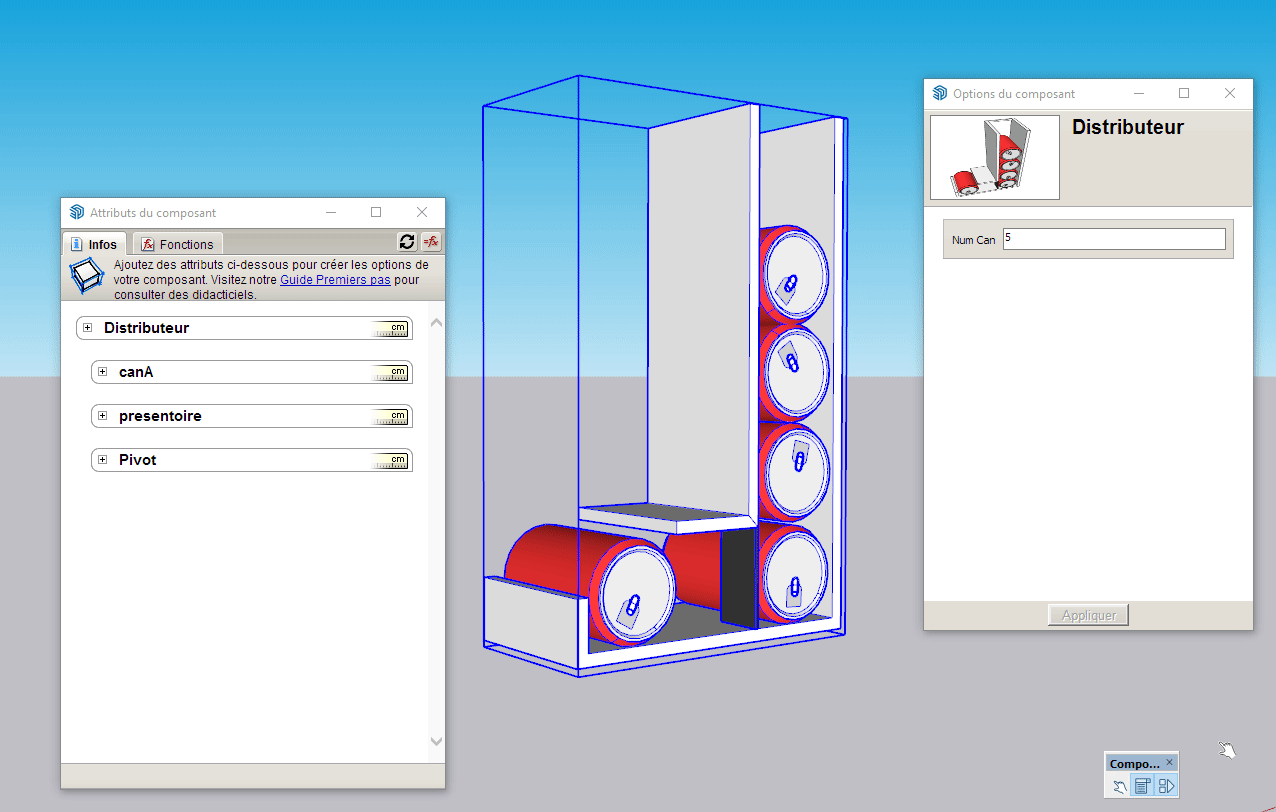Select the Infos tab
Image resolution: width=1276 pixels, height=812 pixels.
coord(94,244)
